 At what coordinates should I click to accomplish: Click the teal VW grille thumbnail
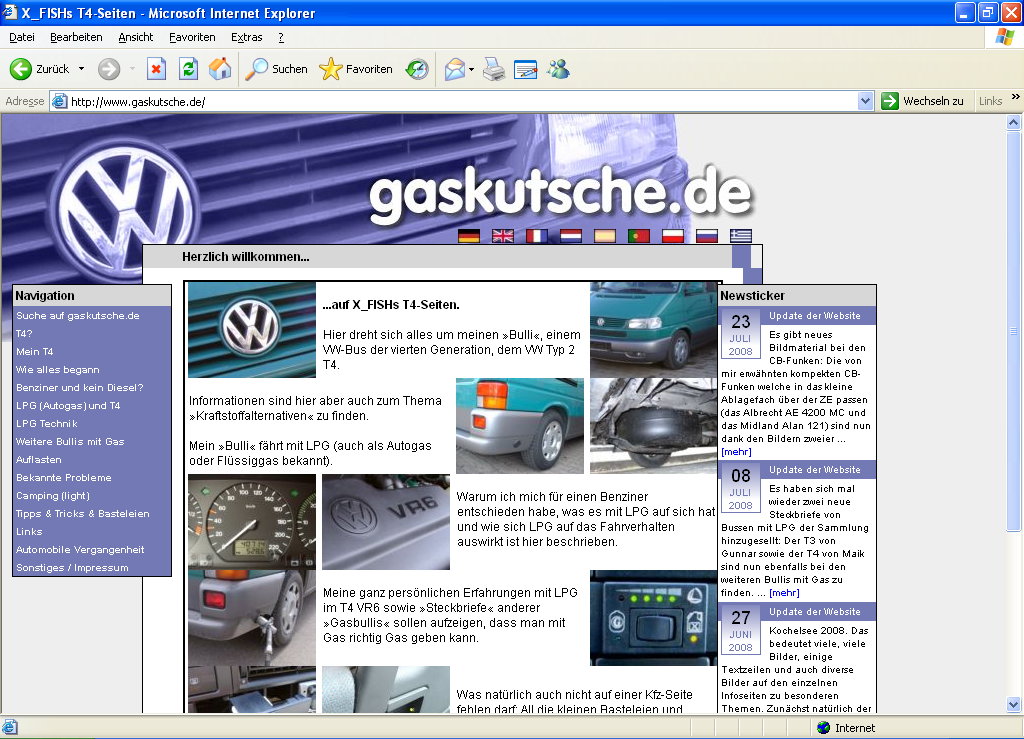pos(252,330)
